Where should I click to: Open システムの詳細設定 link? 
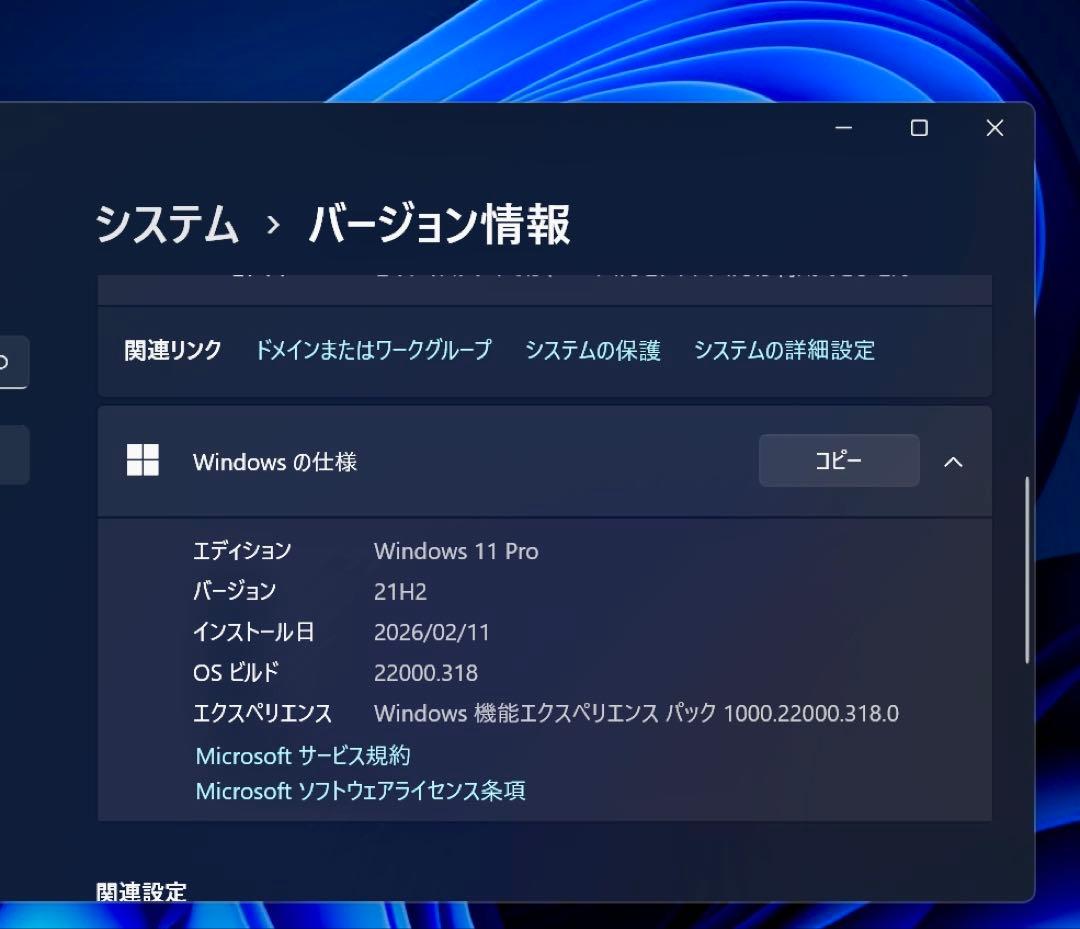tap(783, 351)
